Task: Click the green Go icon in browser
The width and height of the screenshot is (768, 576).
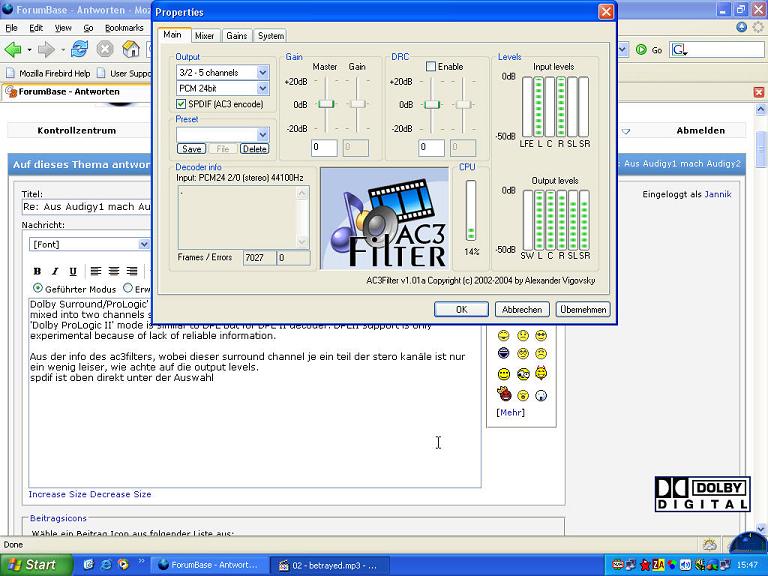Action: pos(641,49)
